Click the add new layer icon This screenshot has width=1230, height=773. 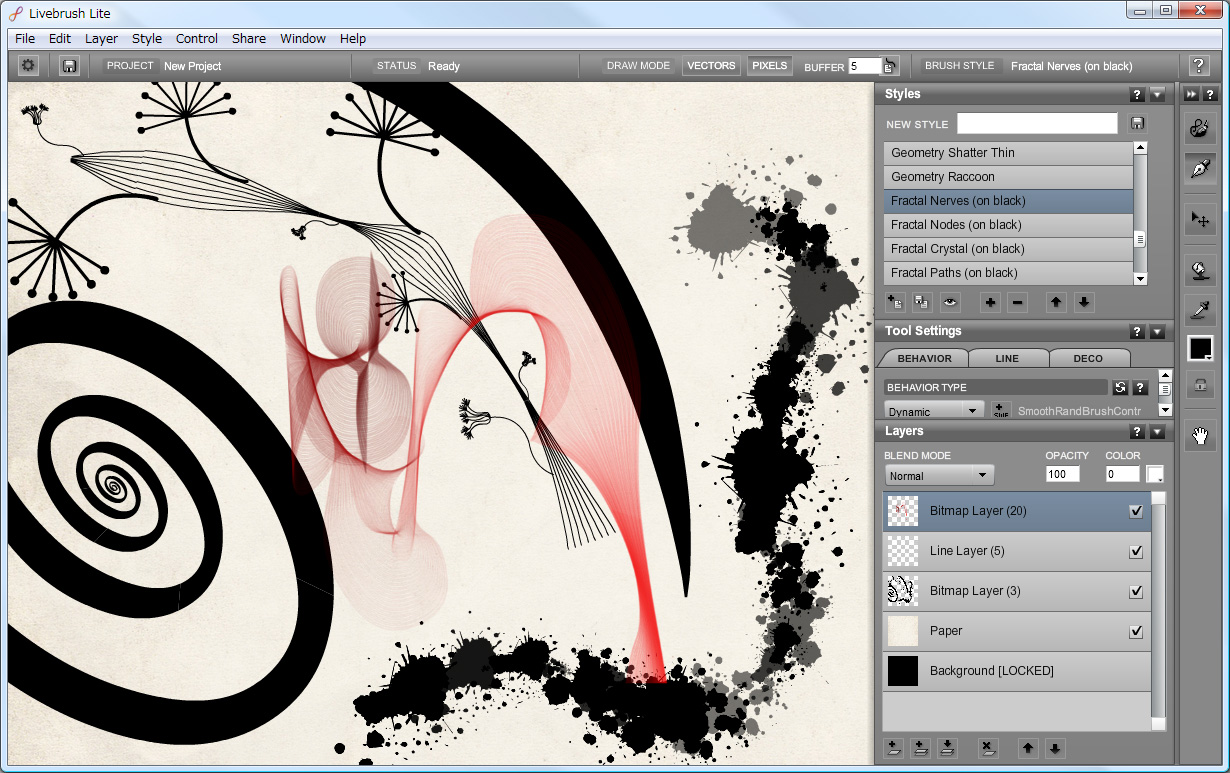893,747
